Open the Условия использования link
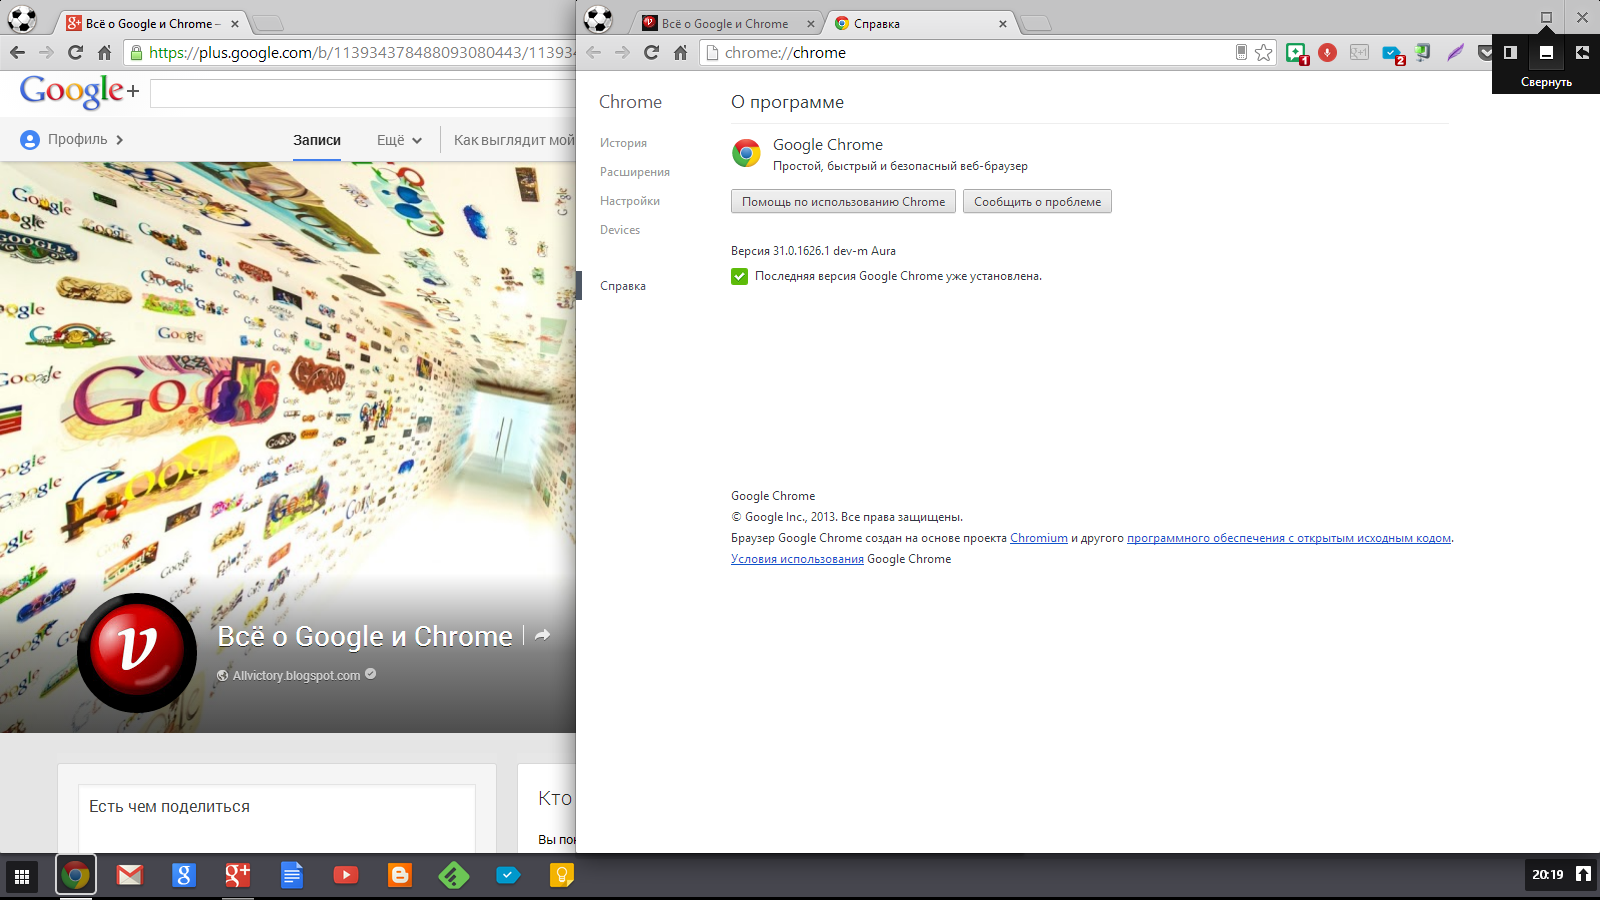The image size is (1600, 900). click(x=797, y=559)
